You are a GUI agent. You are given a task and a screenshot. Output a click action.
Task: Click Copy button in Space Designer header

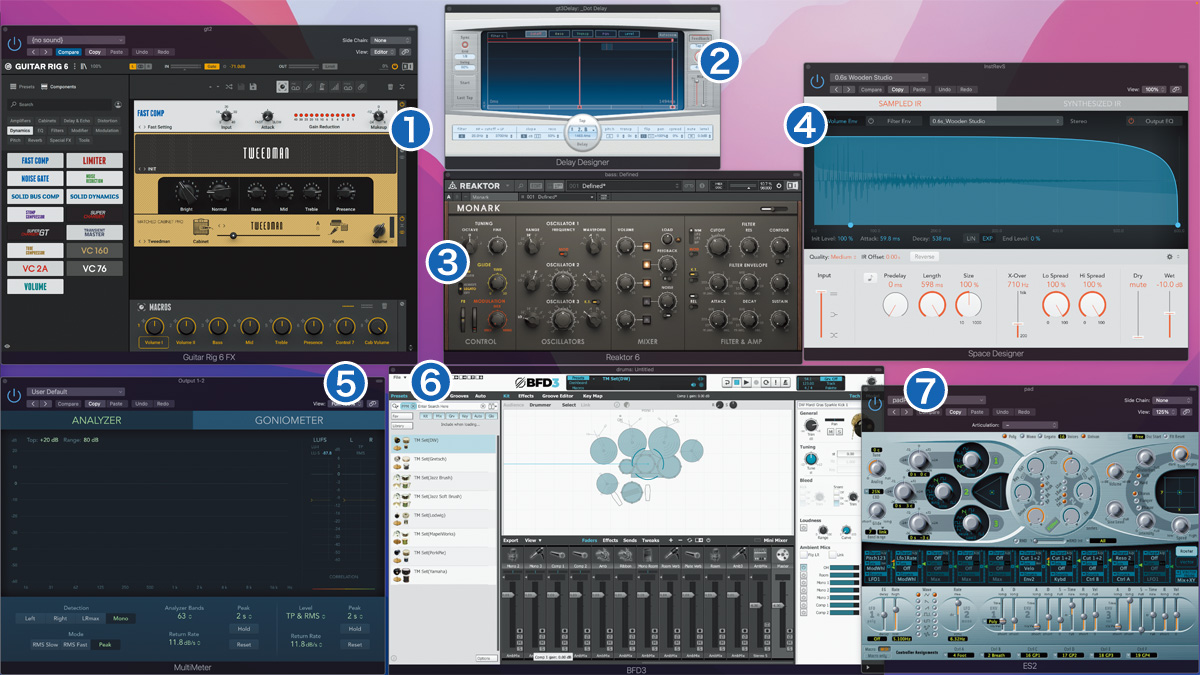tap(897, 89)
